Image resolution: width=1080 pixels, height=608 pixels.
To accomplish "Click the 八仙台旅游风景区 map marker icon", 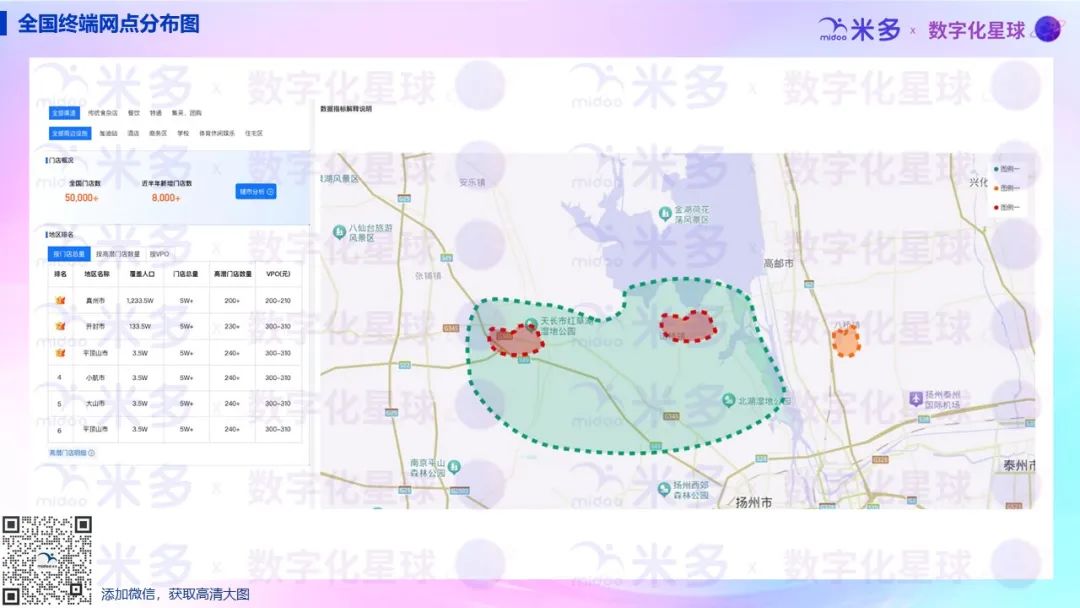I will pos(340,232).
